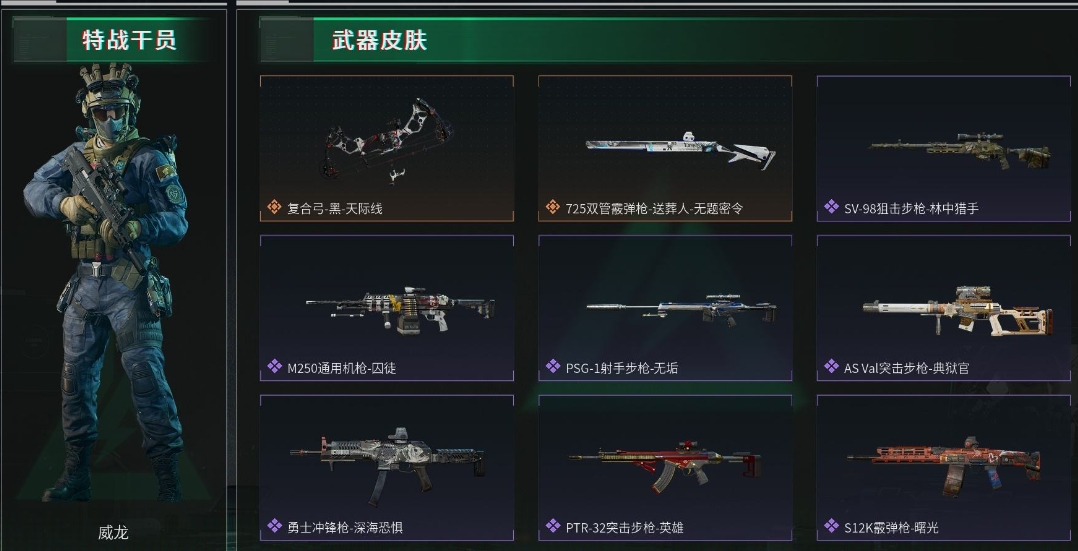Select the M250通用机枪-囚徒 machine gun image

click(x=400, y=308)
